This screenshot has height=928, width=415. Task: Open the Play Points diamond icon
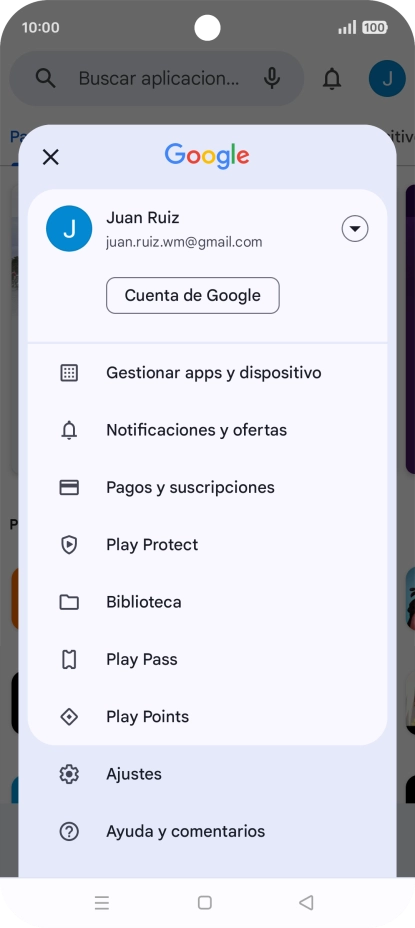point(69,717)
